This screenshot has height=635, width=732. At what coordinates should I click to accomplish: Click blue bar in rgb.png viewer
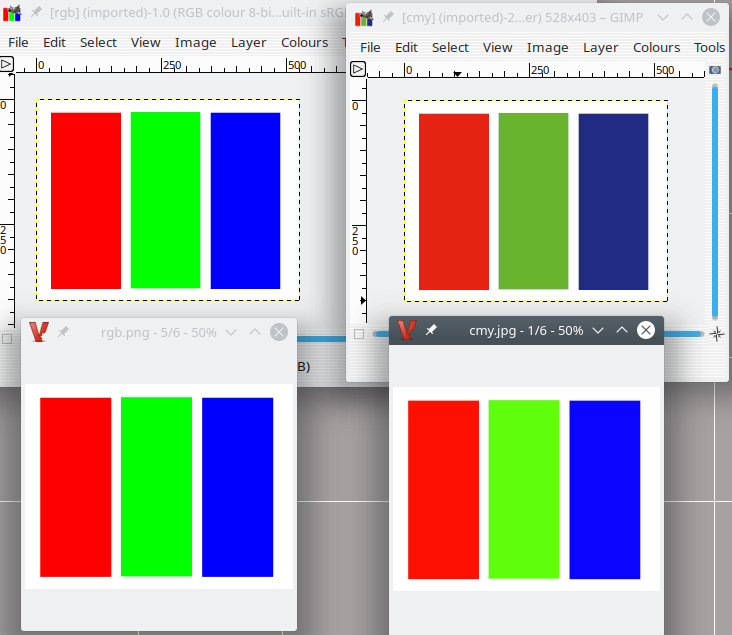click(237, 487)
